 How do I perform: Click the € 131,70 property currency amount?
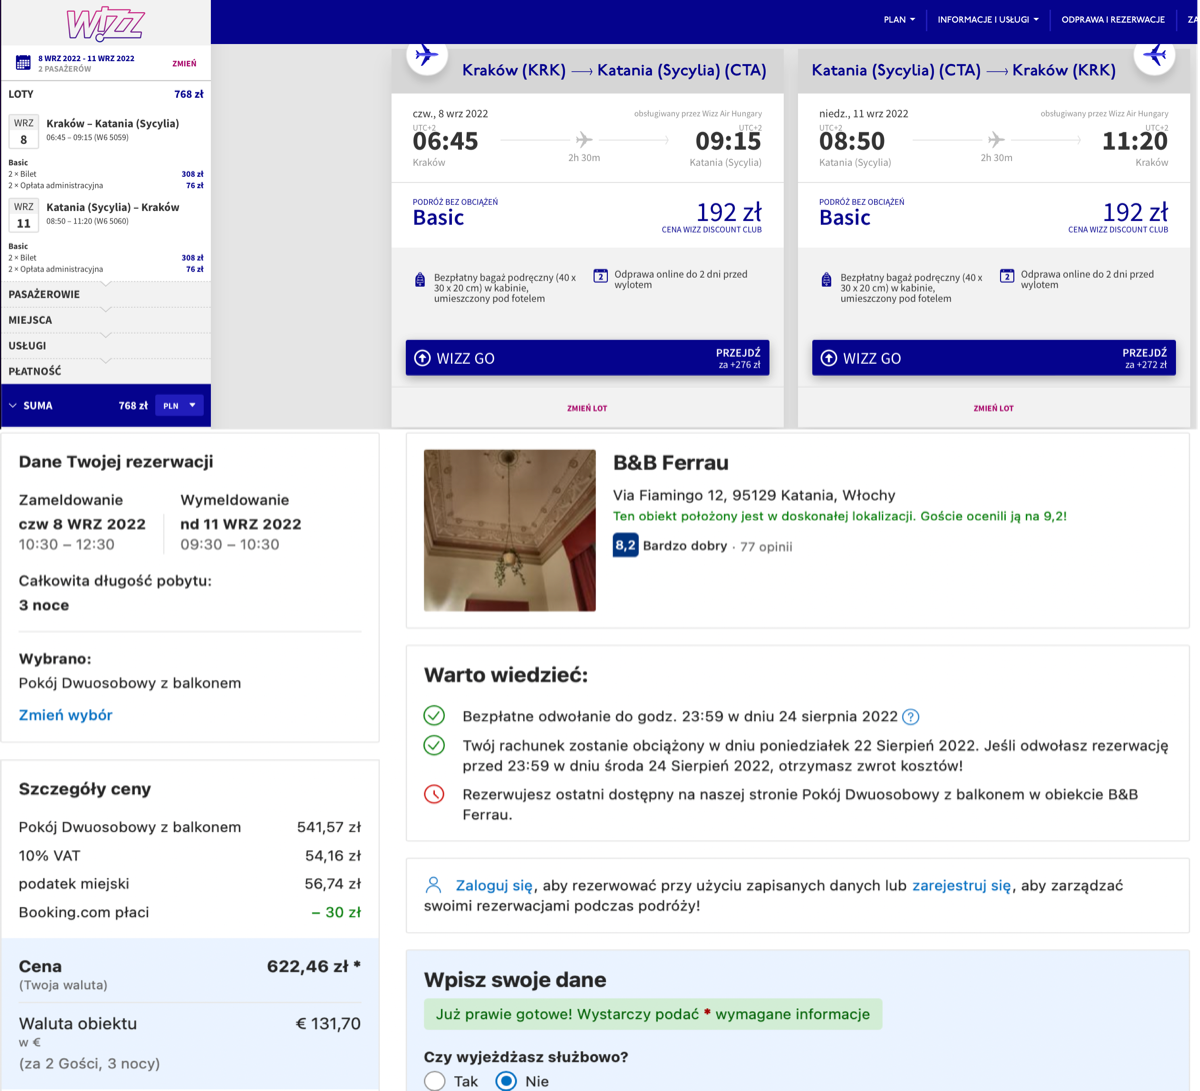click(328, 1023)
